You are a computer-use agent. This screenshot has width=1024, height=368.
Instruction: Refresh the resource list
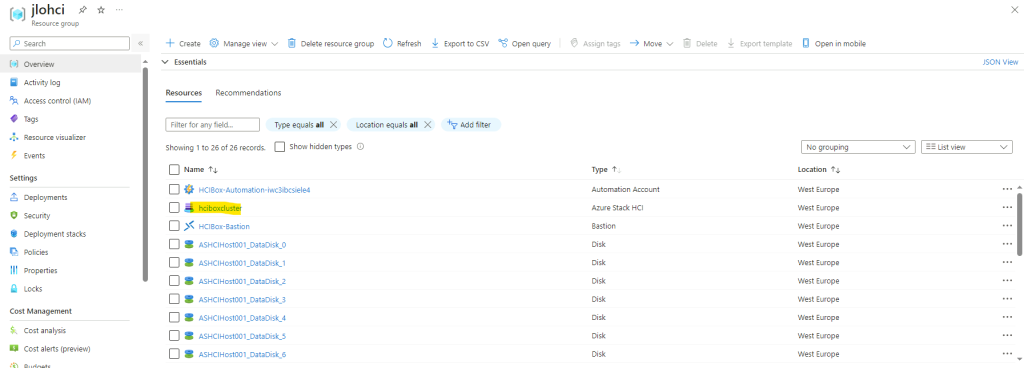(402, 44)
